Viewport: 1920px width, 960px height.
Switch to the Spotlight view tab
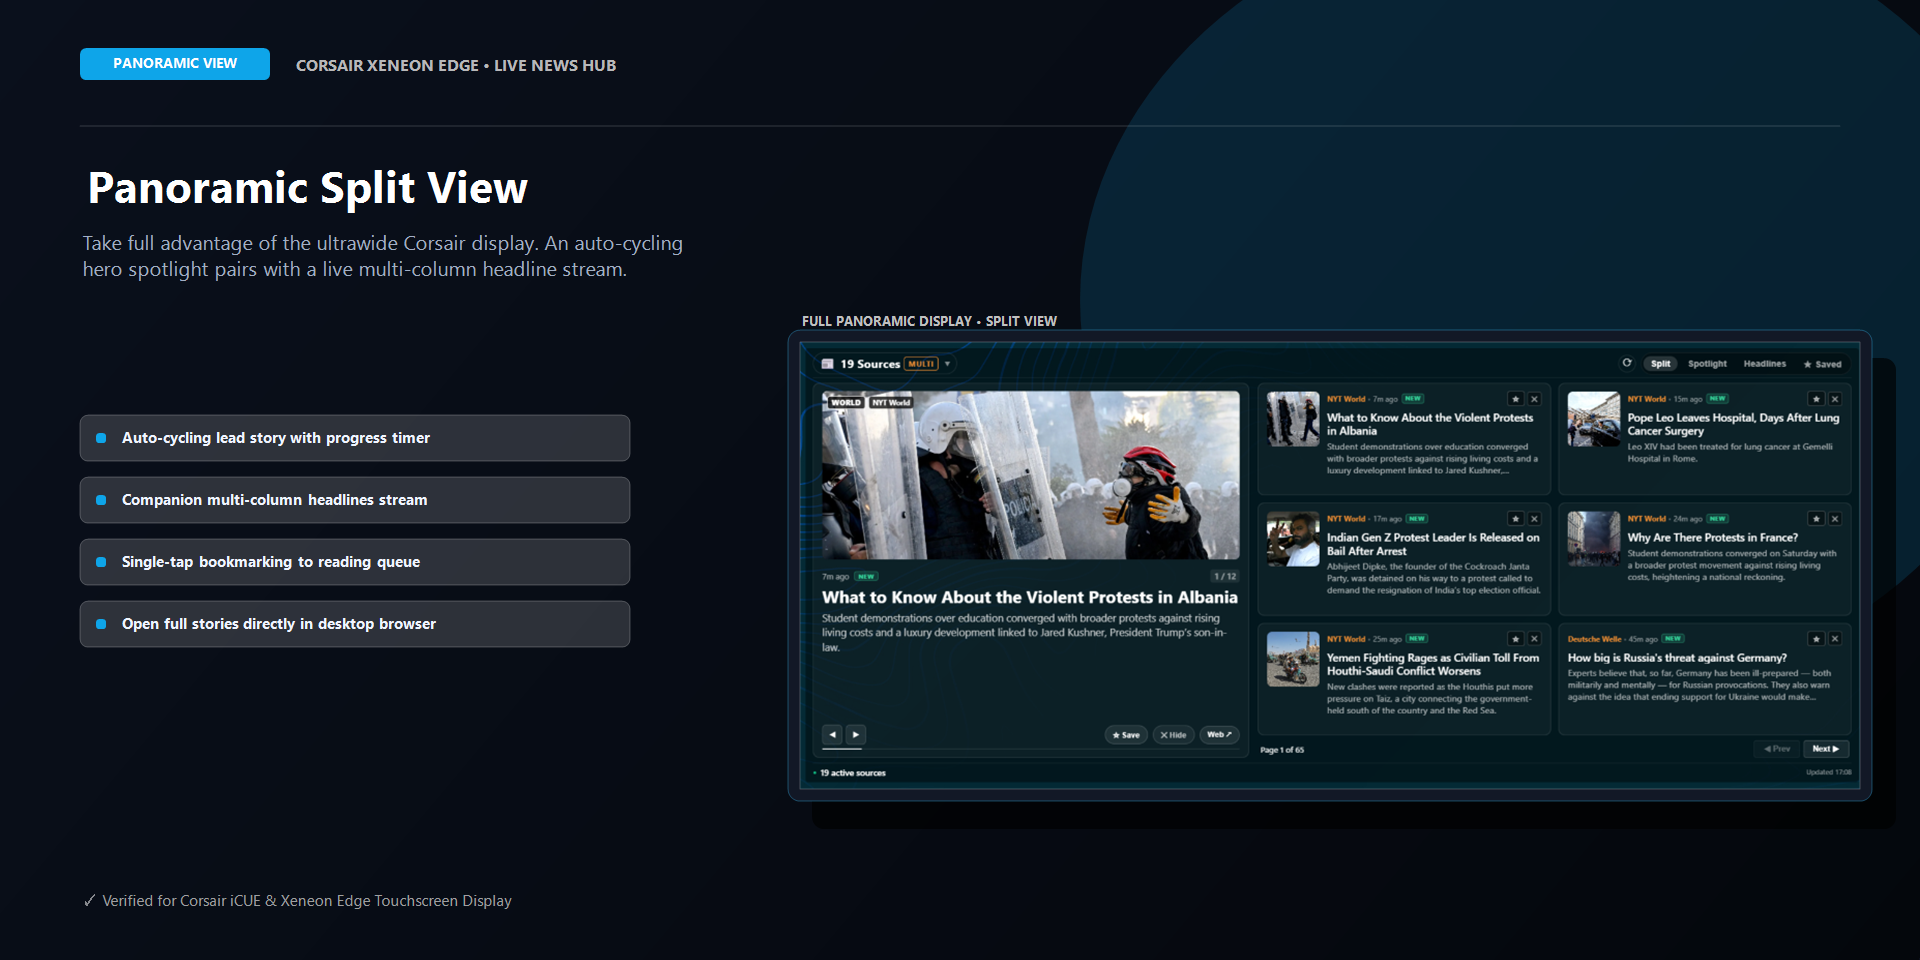click(x=1707, y=364)
